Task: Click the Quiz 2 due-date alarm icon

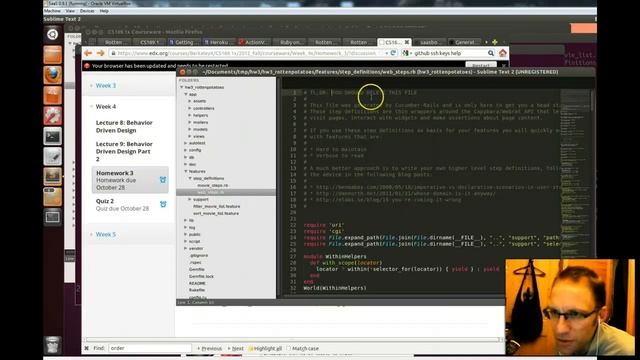Action: [x=163, y=204]
